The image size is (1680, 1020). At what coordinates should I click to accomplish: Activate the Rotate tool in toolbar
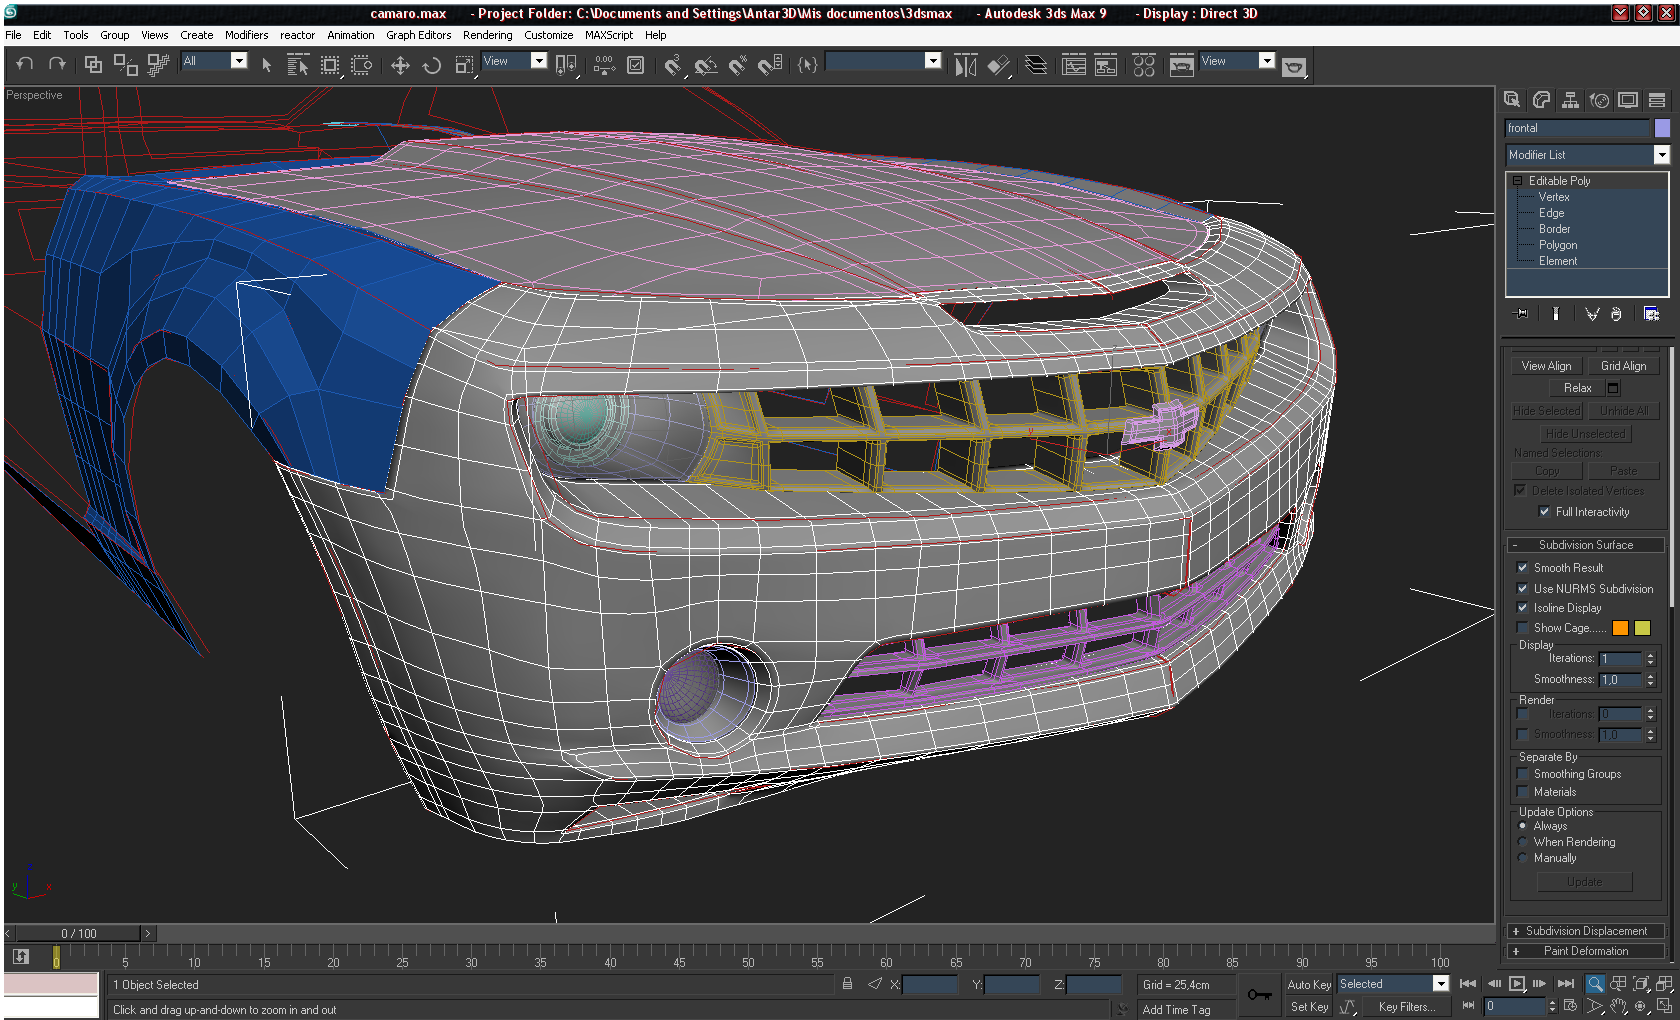click(432, 66)
